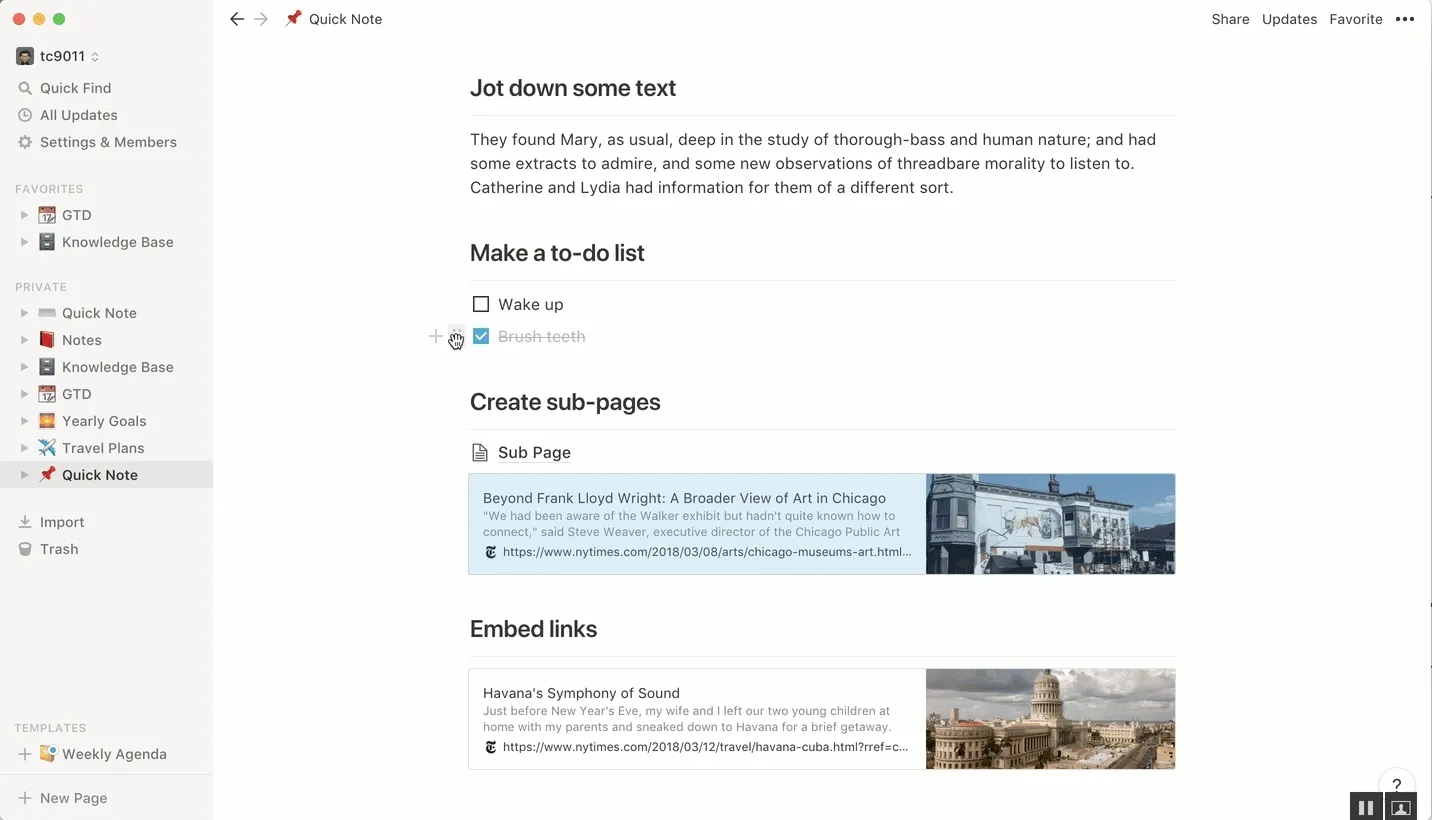Screen dimensions: 1432x820
Task: Expand the Yearly Goals page toggle
Action: point(25,421)
